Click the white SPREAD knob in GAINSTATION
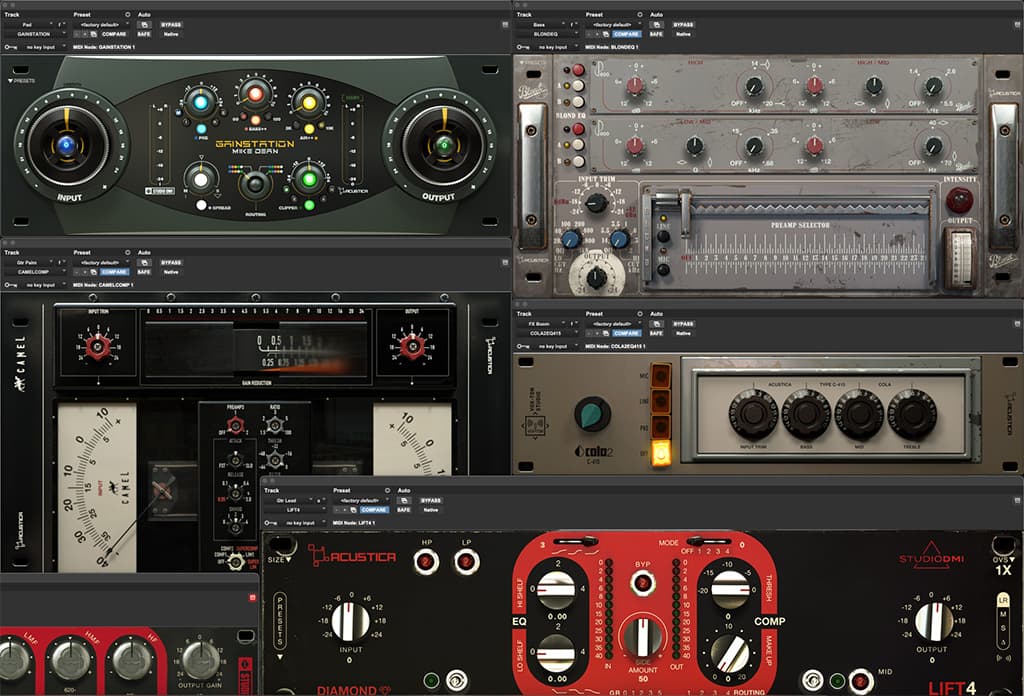 click(201, 179)
